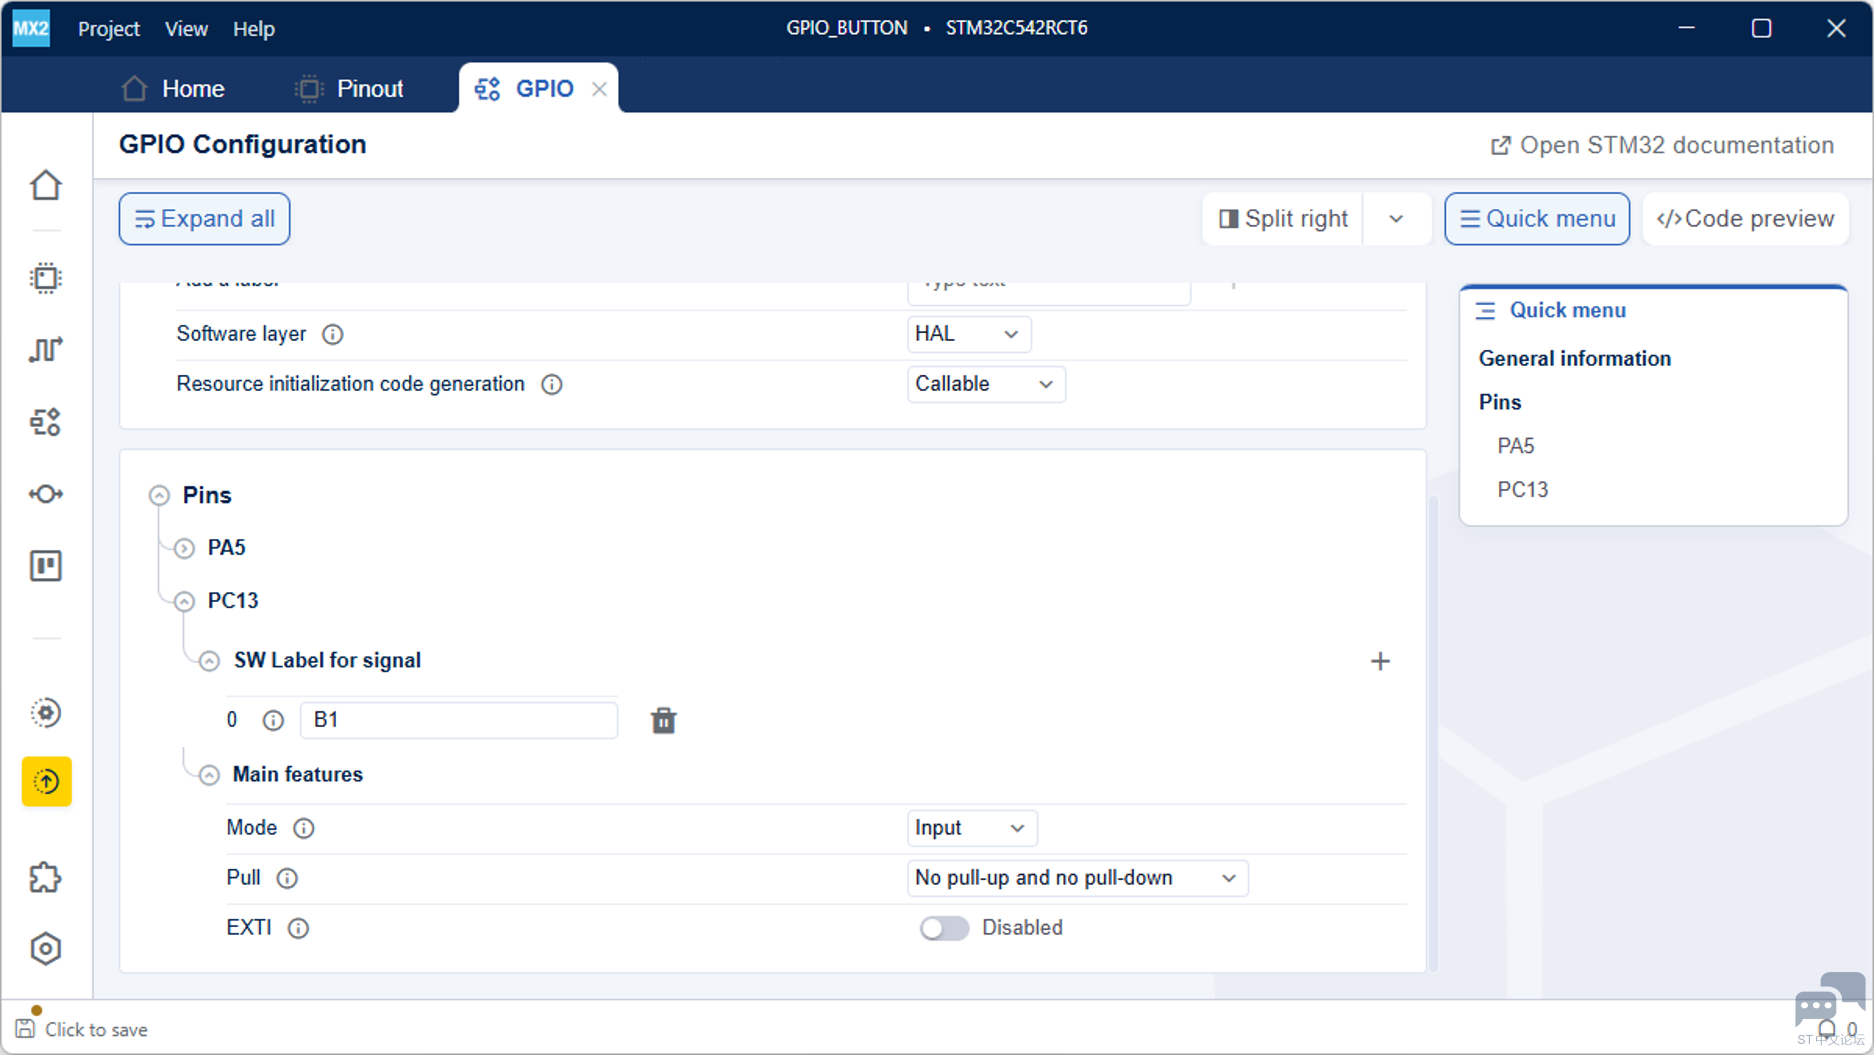1874x1055 pixels.
Task: Open the Callable code generation dropdown
Action: (986, 384)
